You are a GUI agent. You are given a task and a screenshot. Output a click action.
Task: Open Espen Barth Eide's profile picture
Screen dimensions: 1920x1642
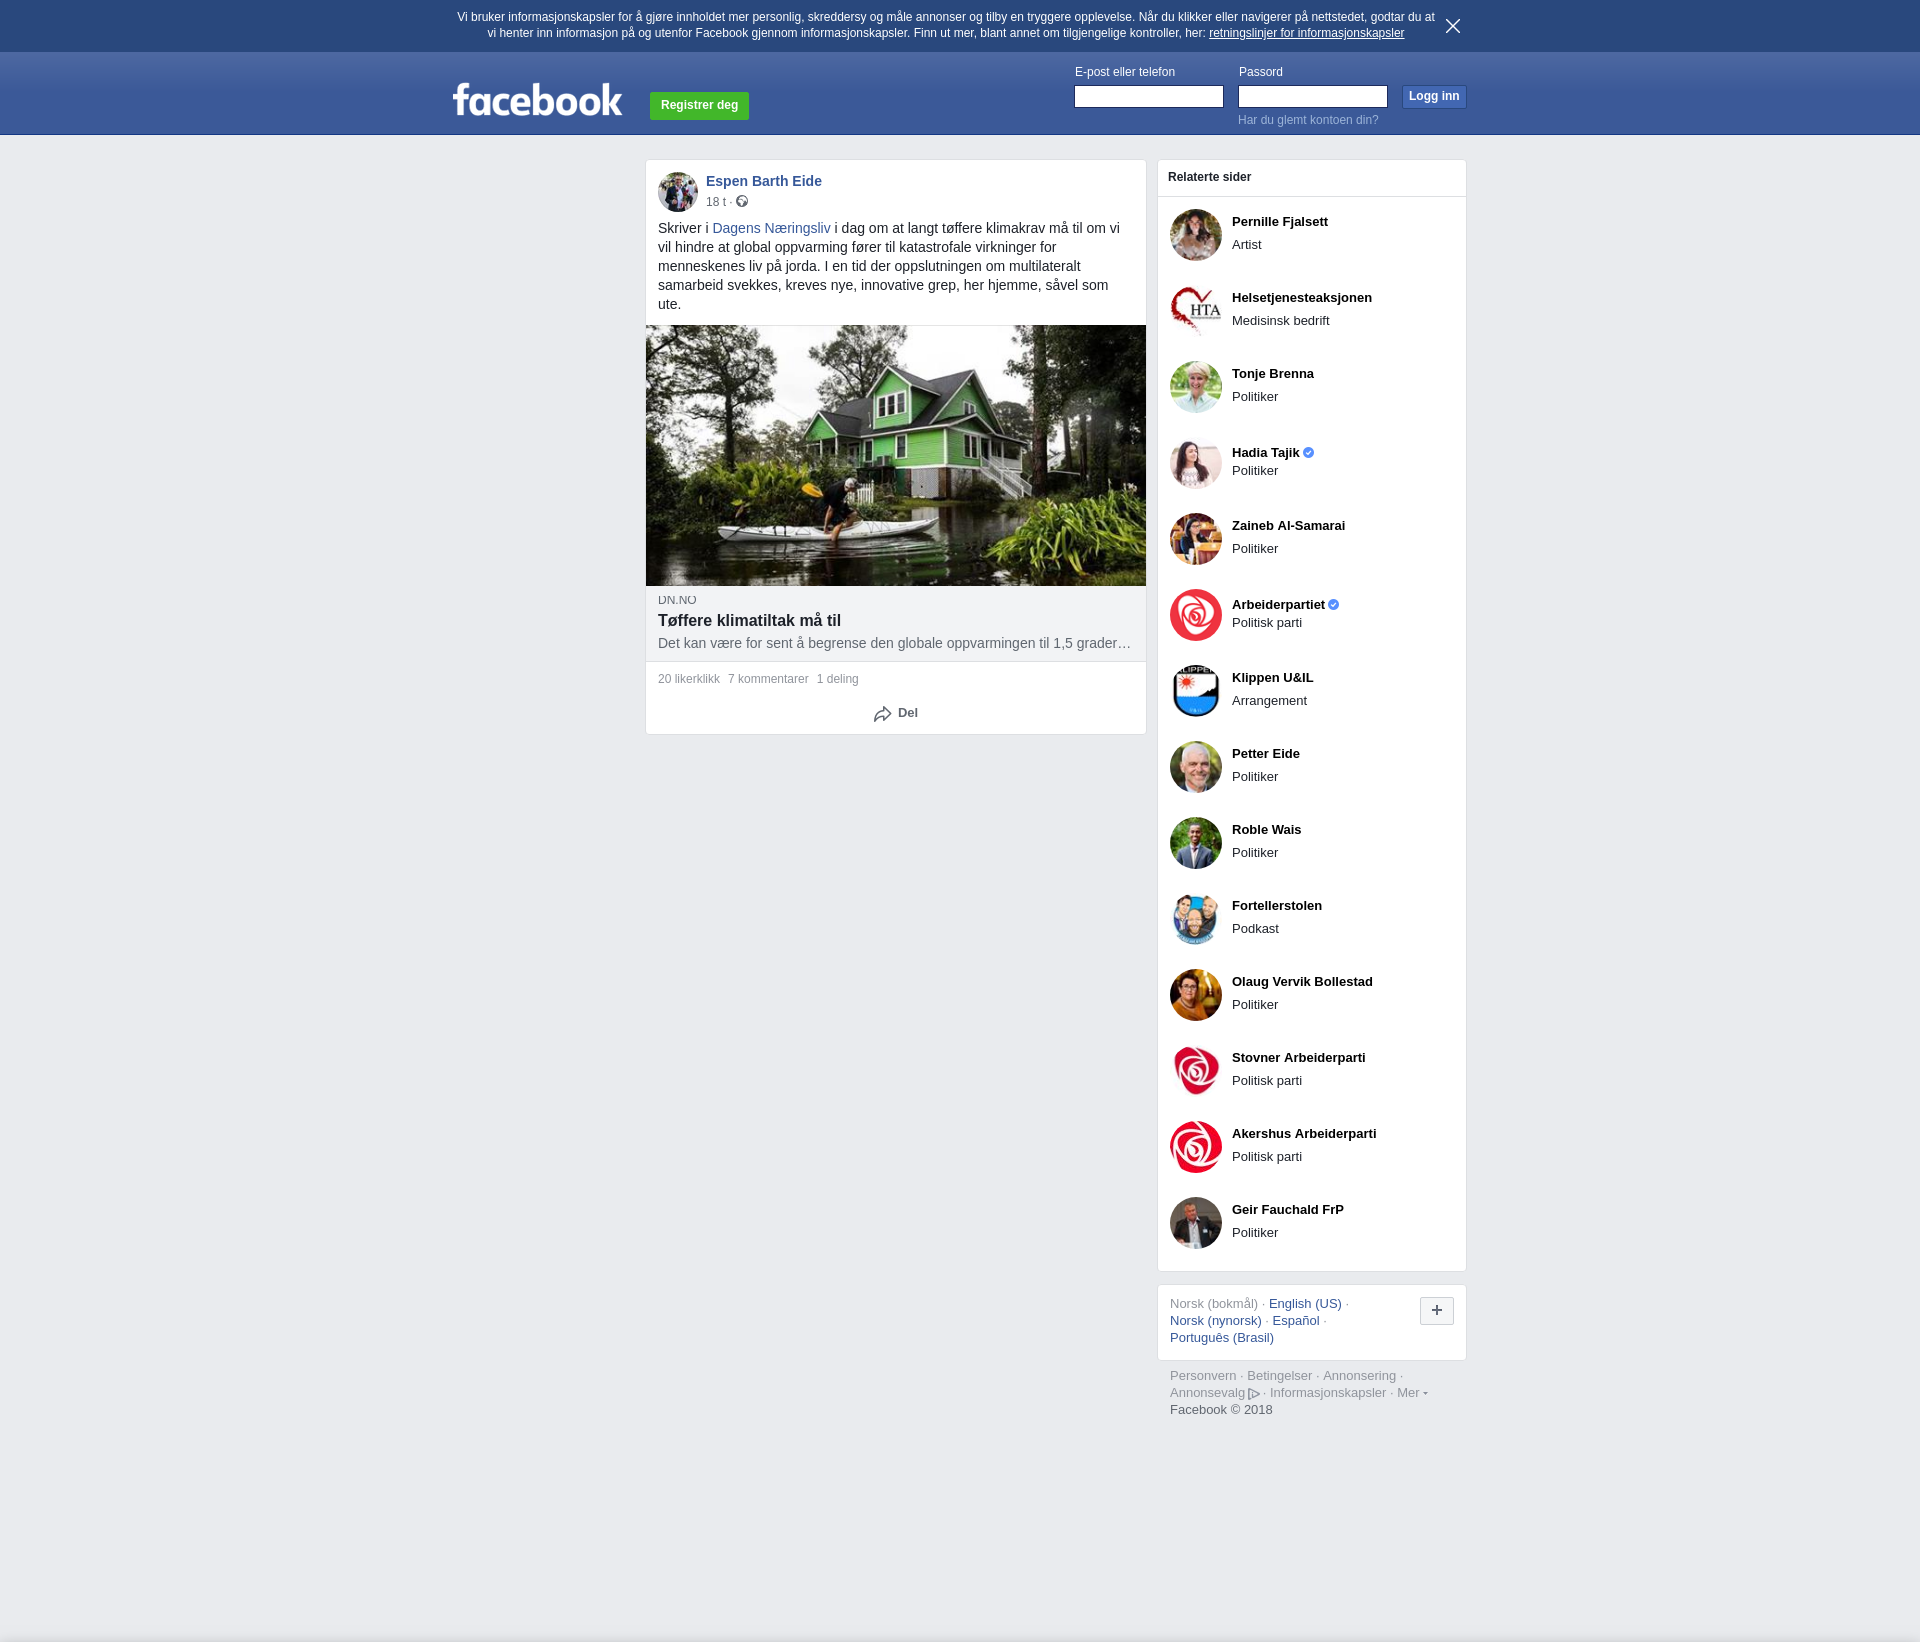pos(678,192)
